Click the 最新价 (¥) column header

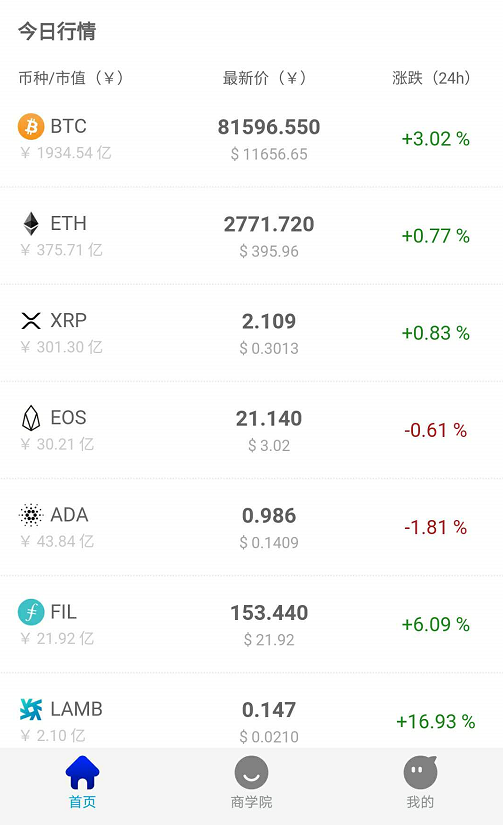tap(264, 78)
